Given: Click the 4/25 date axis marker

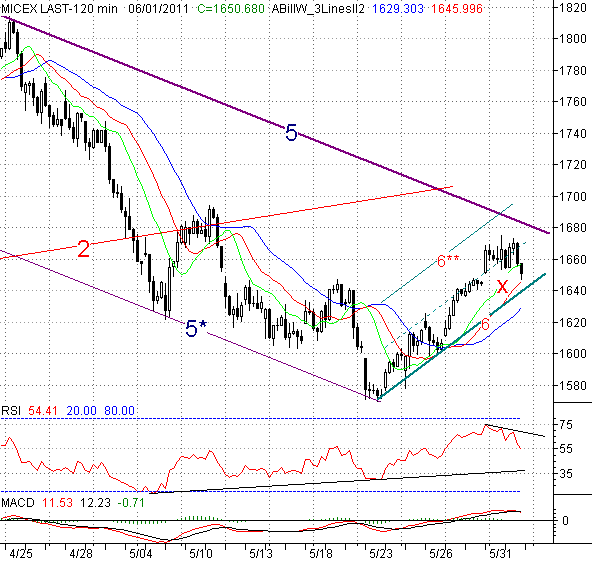Looking at the screenshot, I should (x=21, y=554).
